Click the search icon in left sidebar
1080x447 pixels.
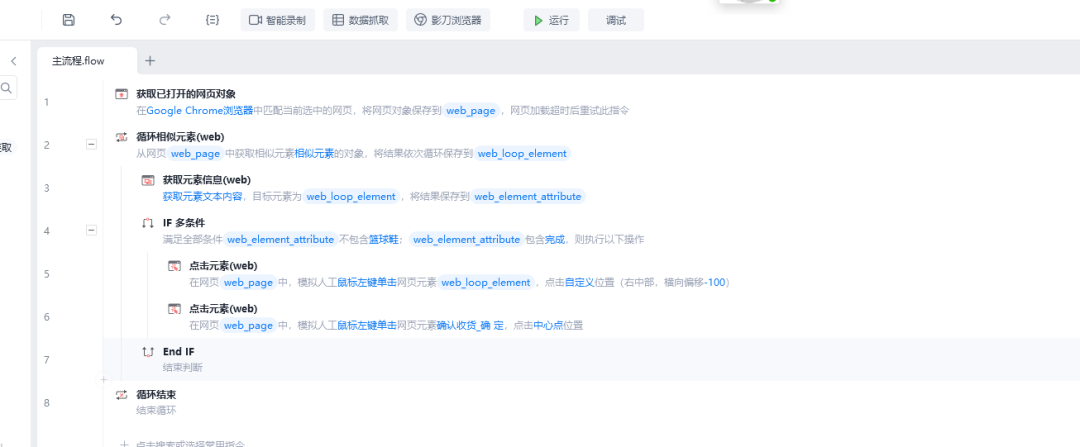[7, 88]
